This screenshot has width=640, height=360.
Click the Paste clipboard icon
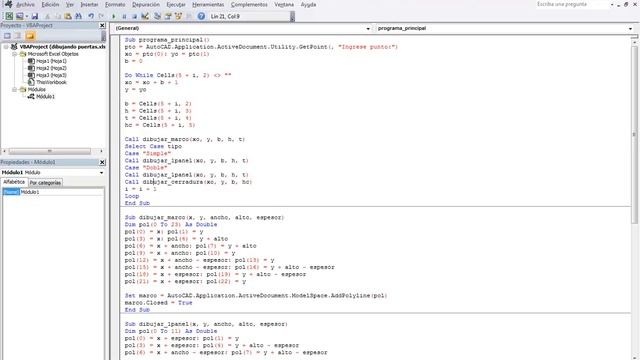[x=68, y=16]
